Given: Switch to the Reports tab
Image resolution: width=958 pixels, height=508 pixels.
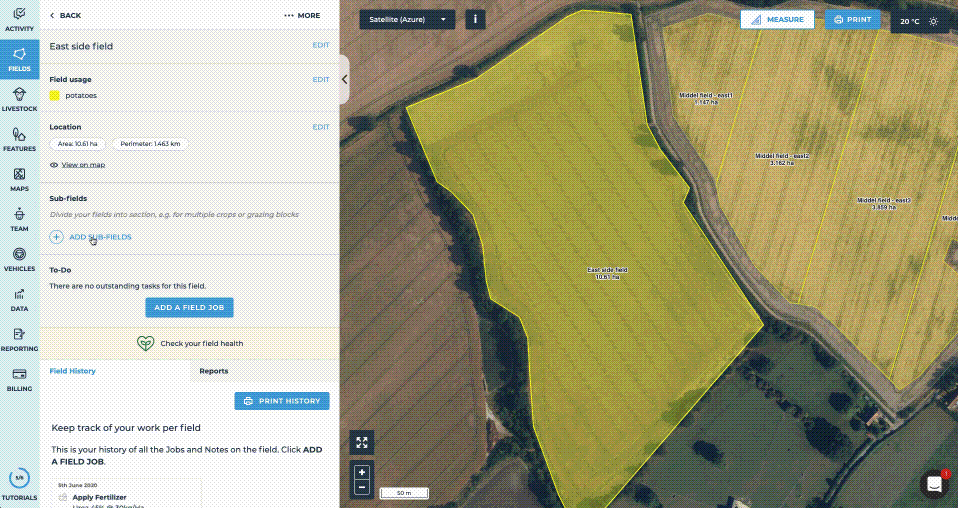Looking at the screenshot, I should click(214, 371).
